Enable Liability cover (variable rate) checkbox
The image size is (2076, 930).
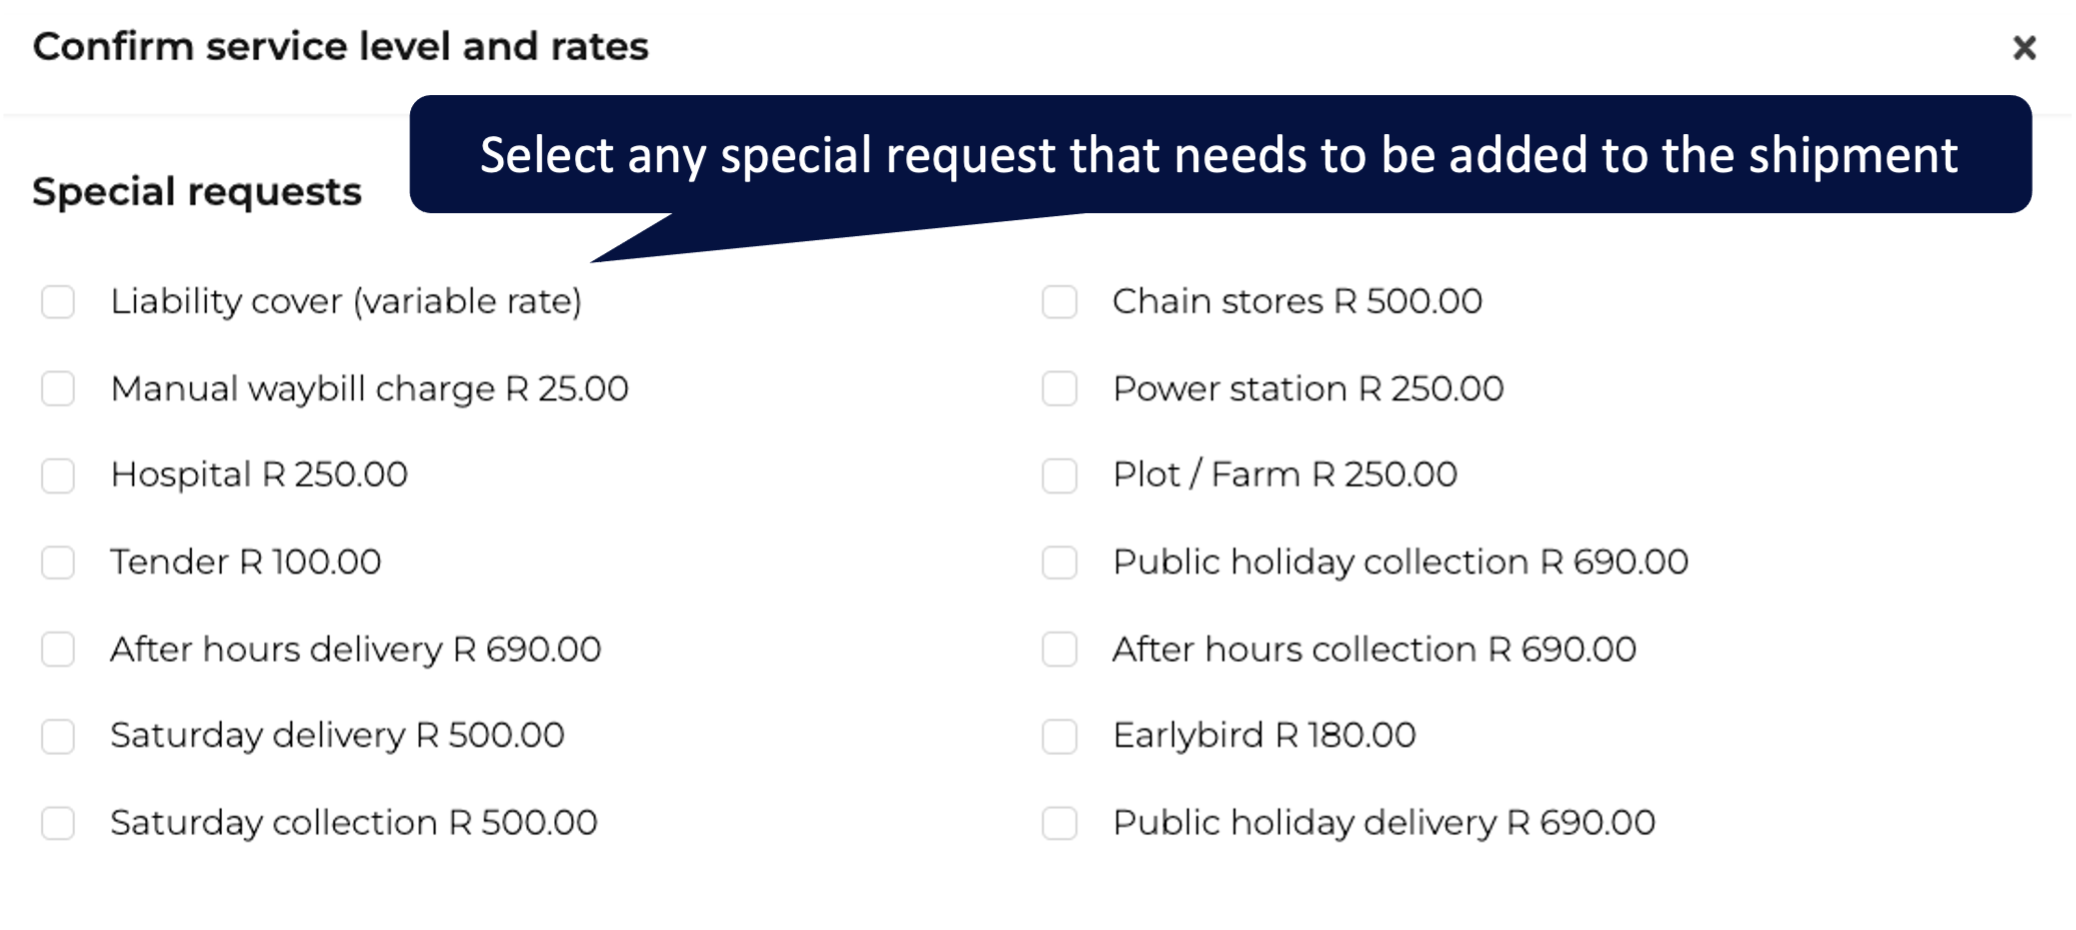coord(58,301)
